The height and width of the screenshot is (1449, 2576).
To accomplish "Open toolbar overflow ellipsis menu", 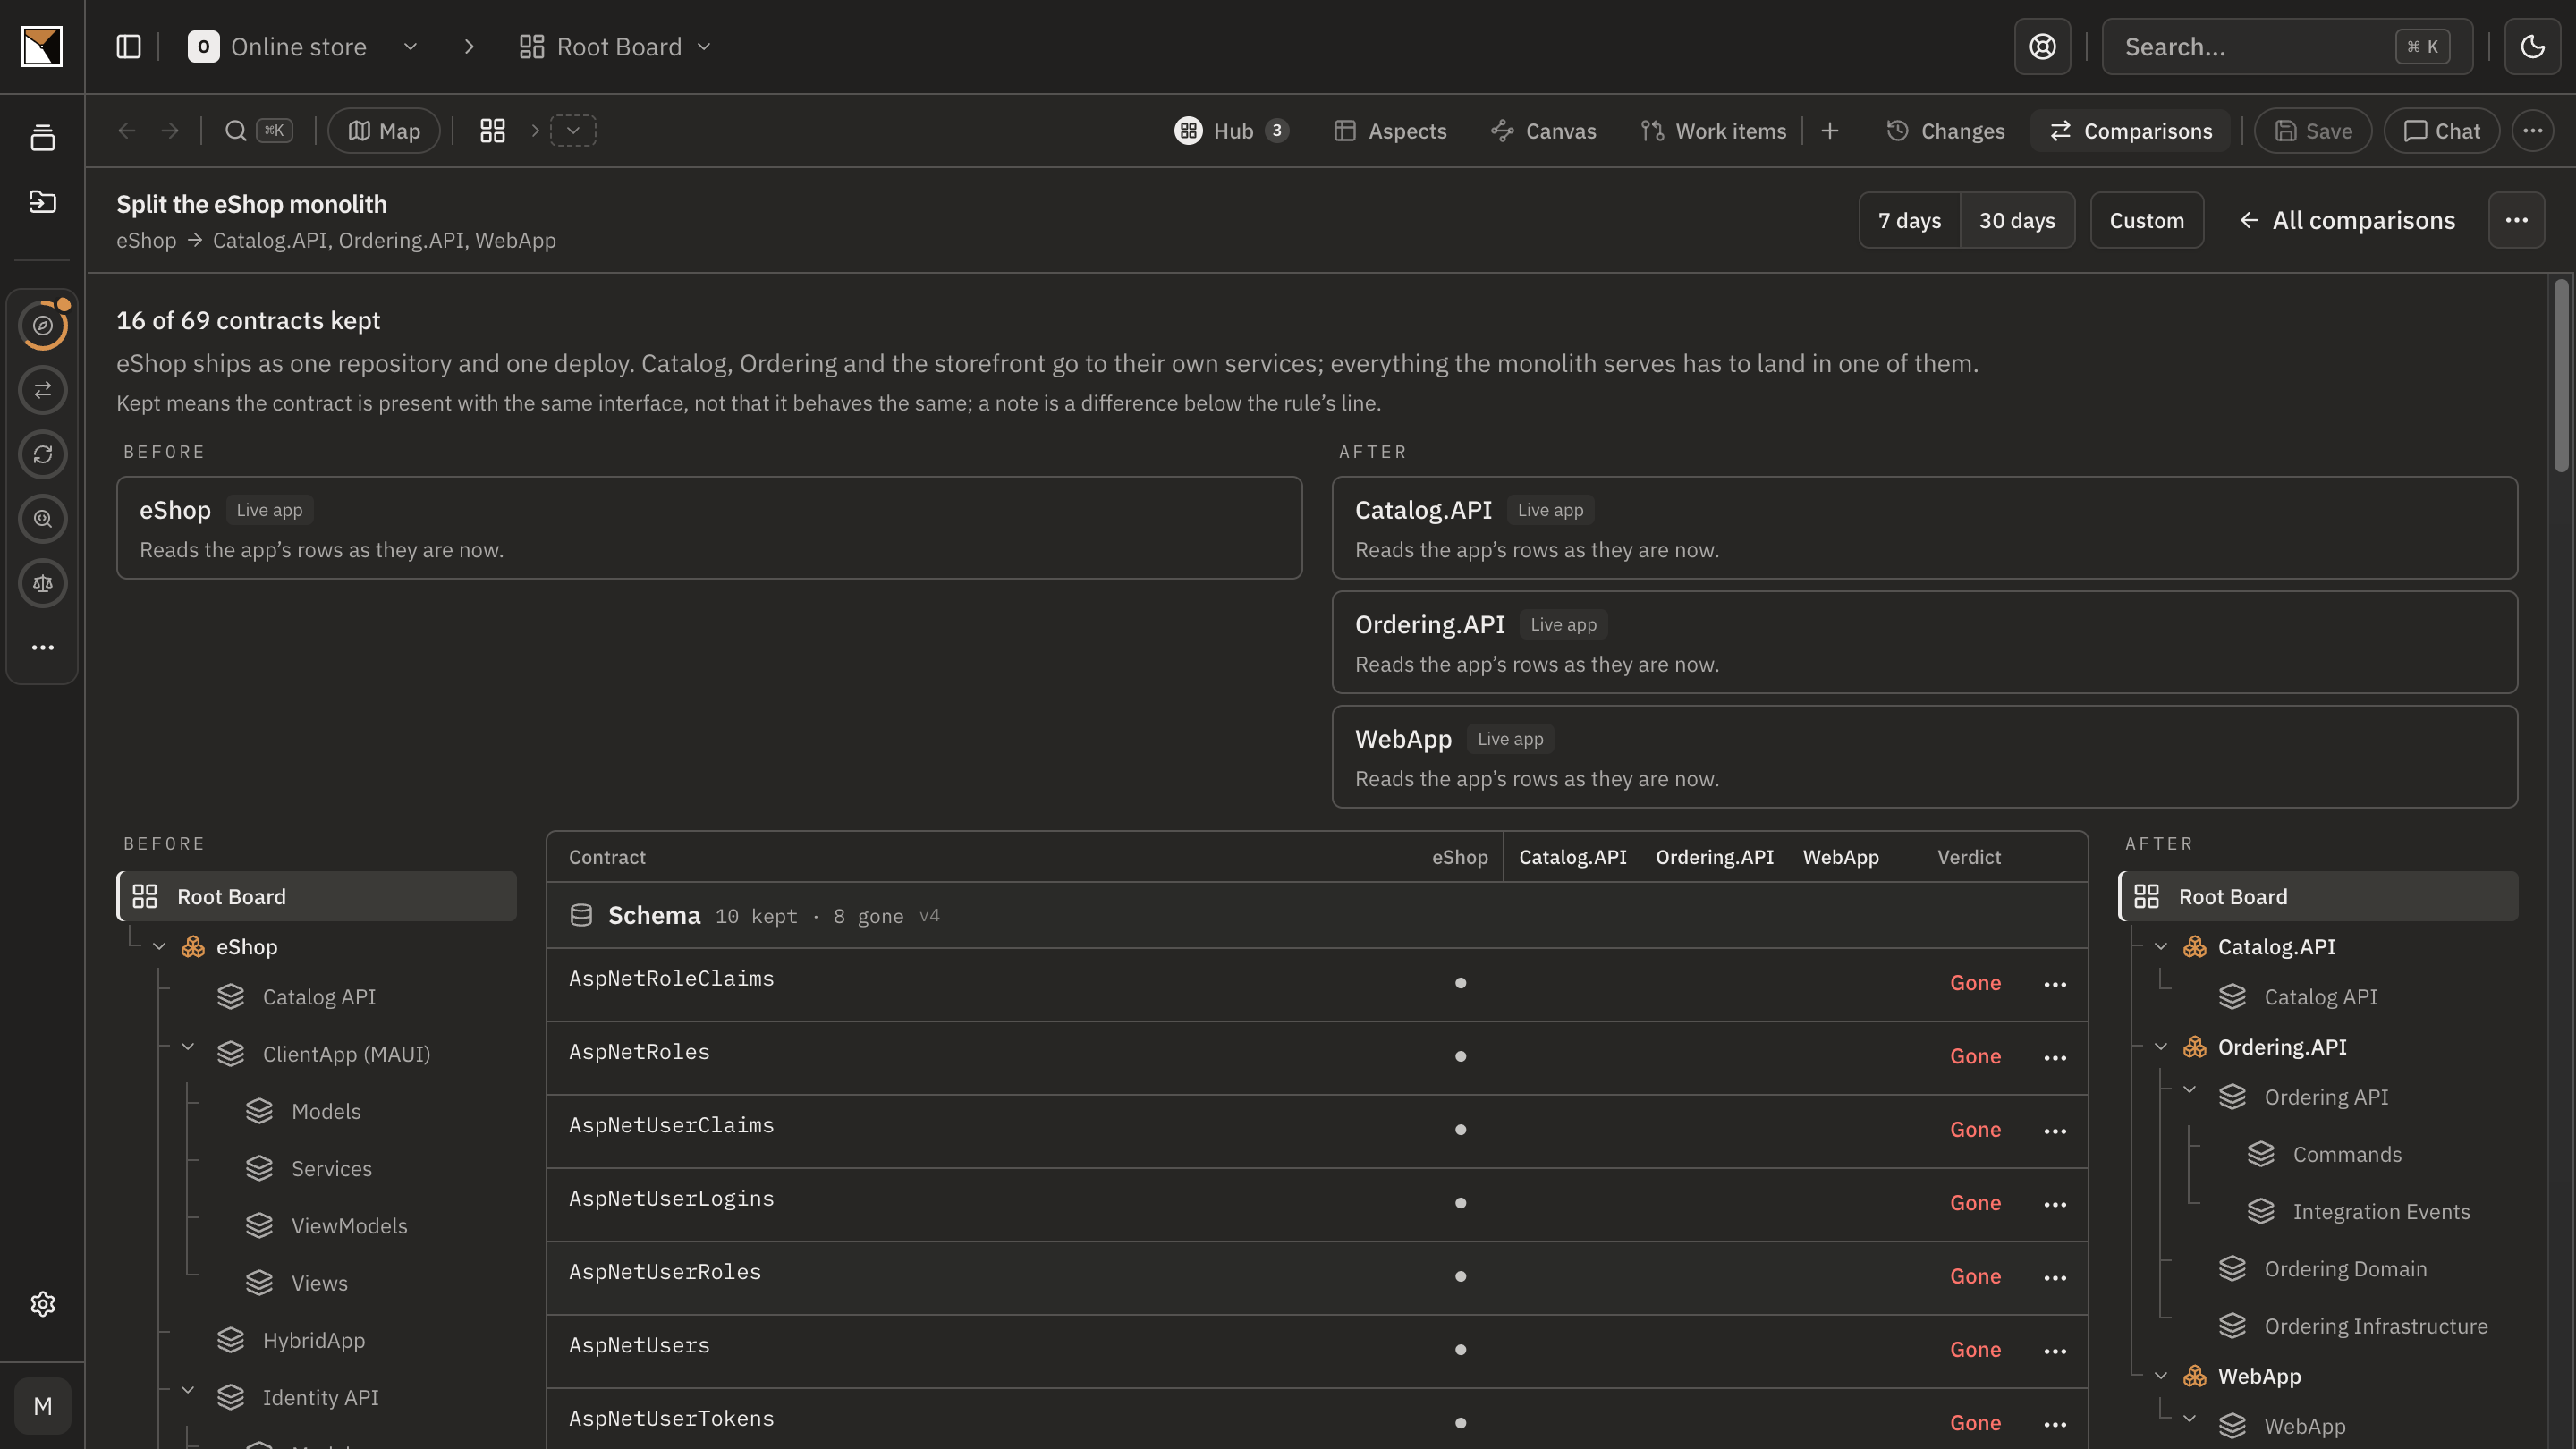I will click(2532, 131).
